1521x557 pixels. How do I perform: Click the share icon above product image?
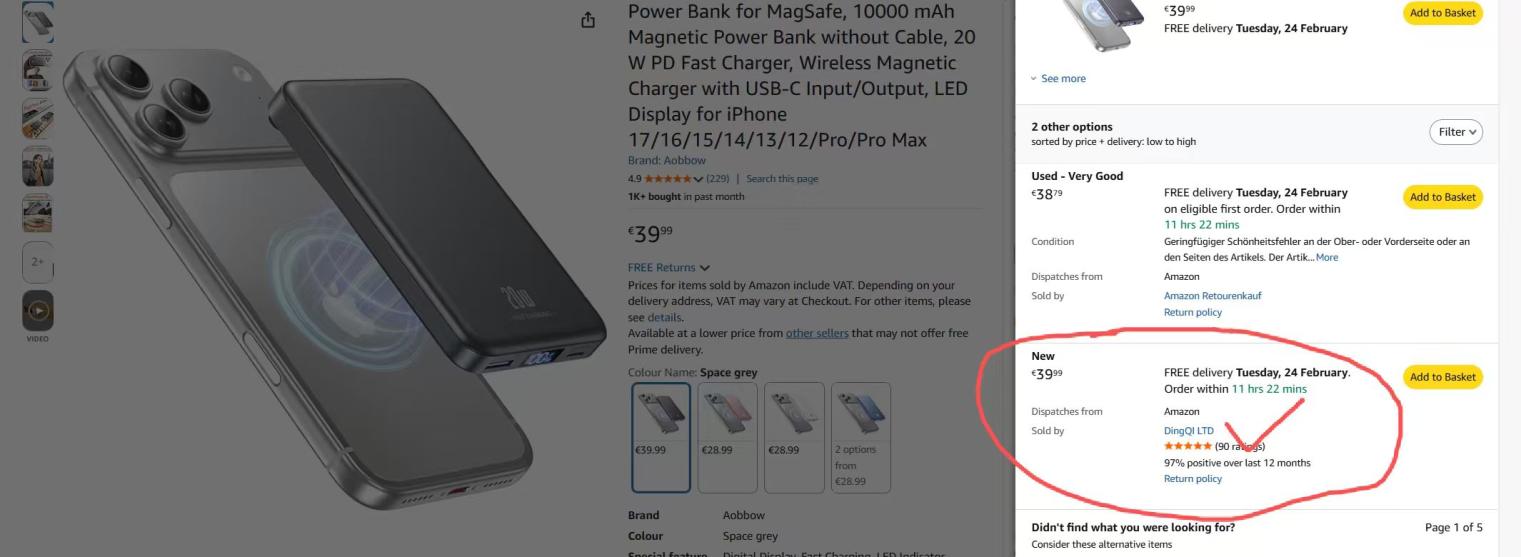[x=588, y=20]
